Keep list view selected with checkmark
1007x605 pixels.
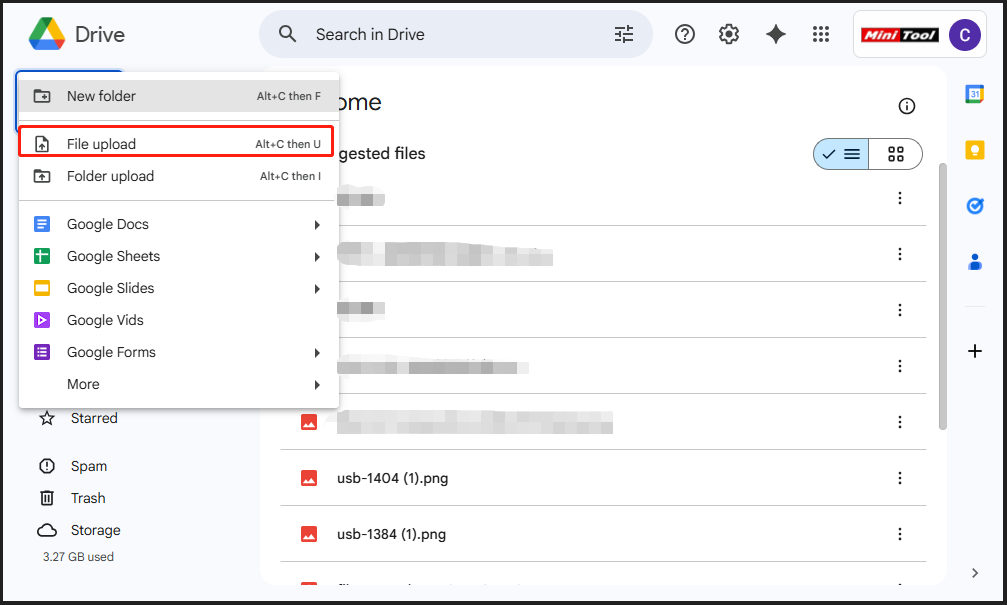pos(841,154)
